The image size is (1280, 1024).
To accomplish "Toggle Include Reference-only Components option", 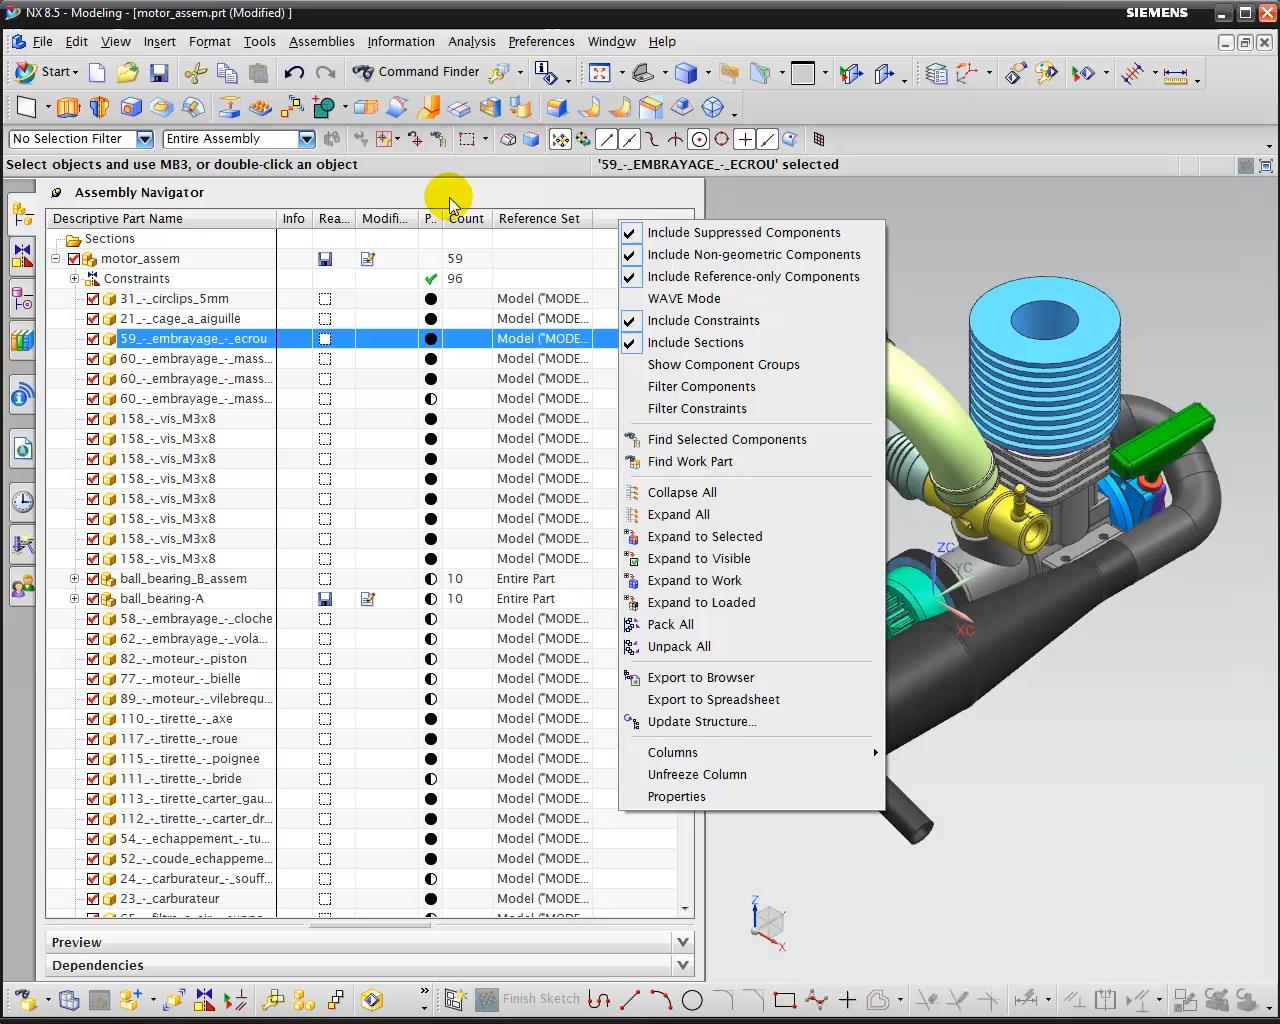I will [753, 277].
